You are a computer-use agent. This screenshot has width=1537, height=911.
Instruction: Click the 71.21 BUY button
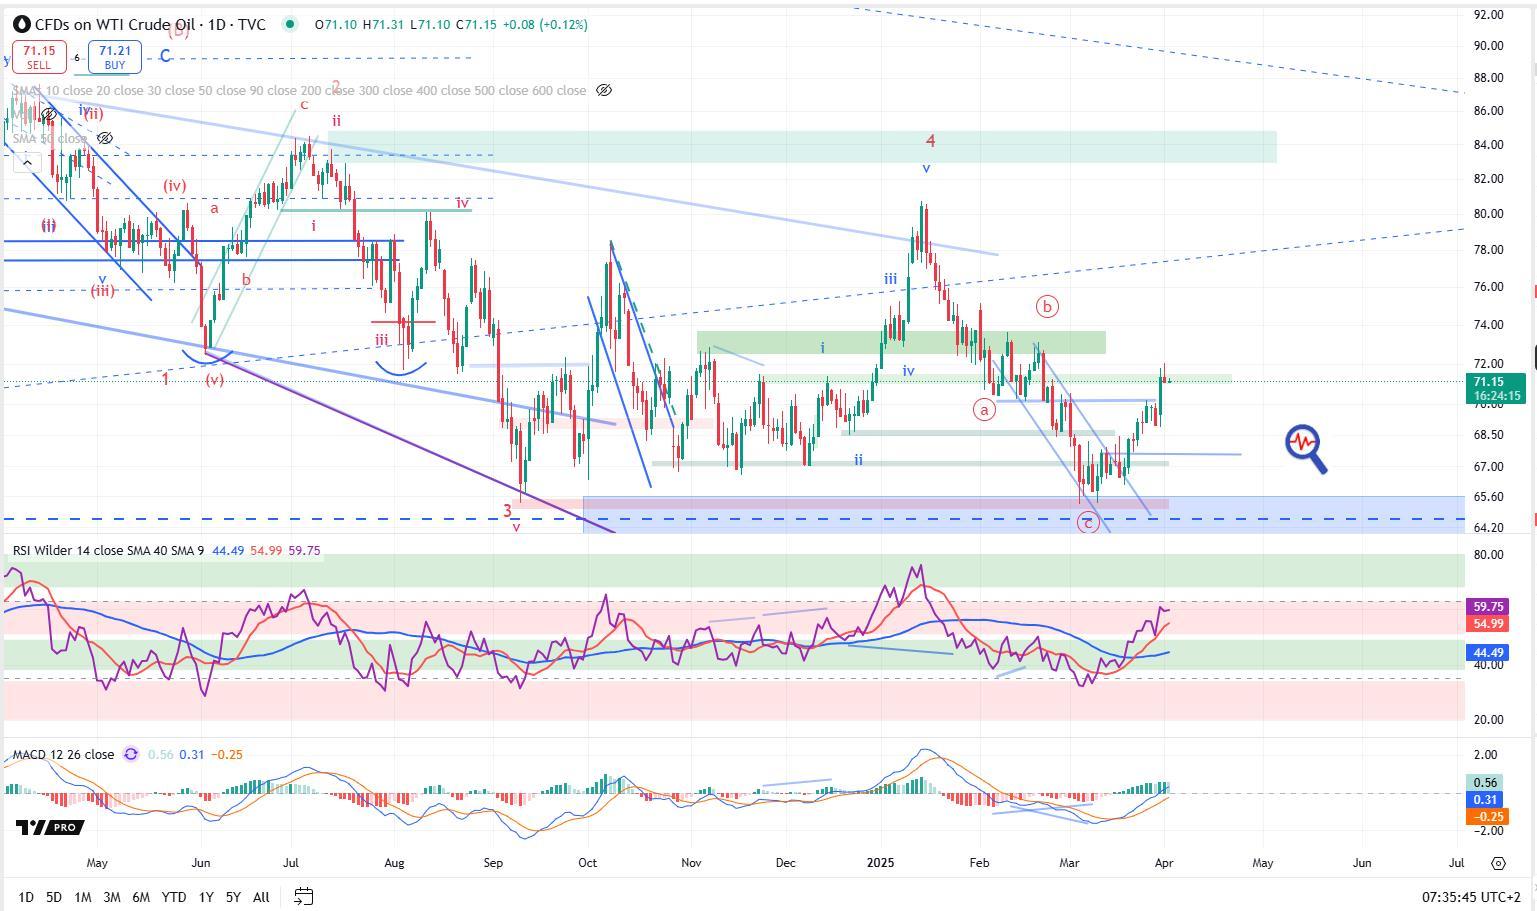pos(115,57)
